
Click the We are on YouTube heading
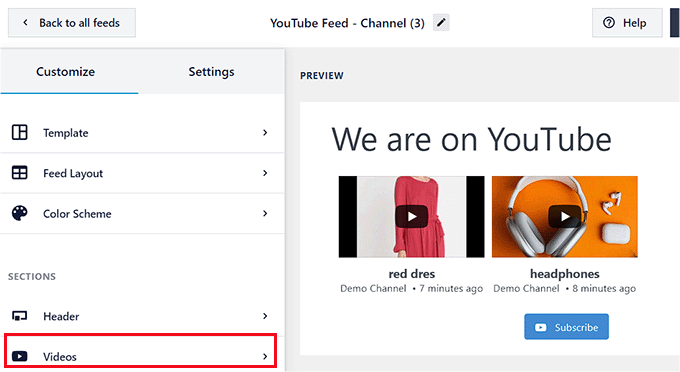tap(471, 139)
